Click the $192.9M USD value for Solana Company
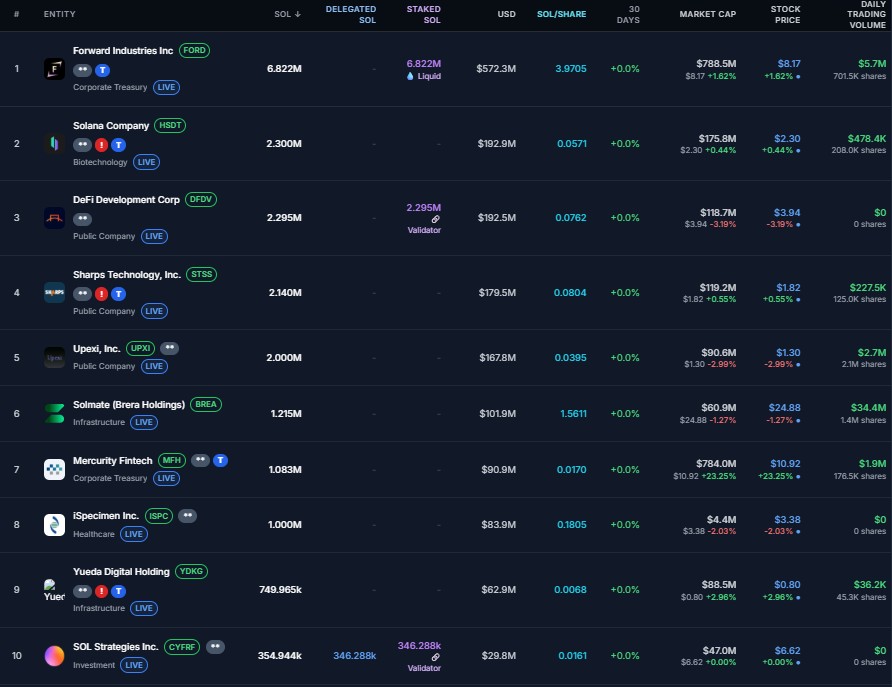This screenshot has width=892, height=687. pos(497,144)
